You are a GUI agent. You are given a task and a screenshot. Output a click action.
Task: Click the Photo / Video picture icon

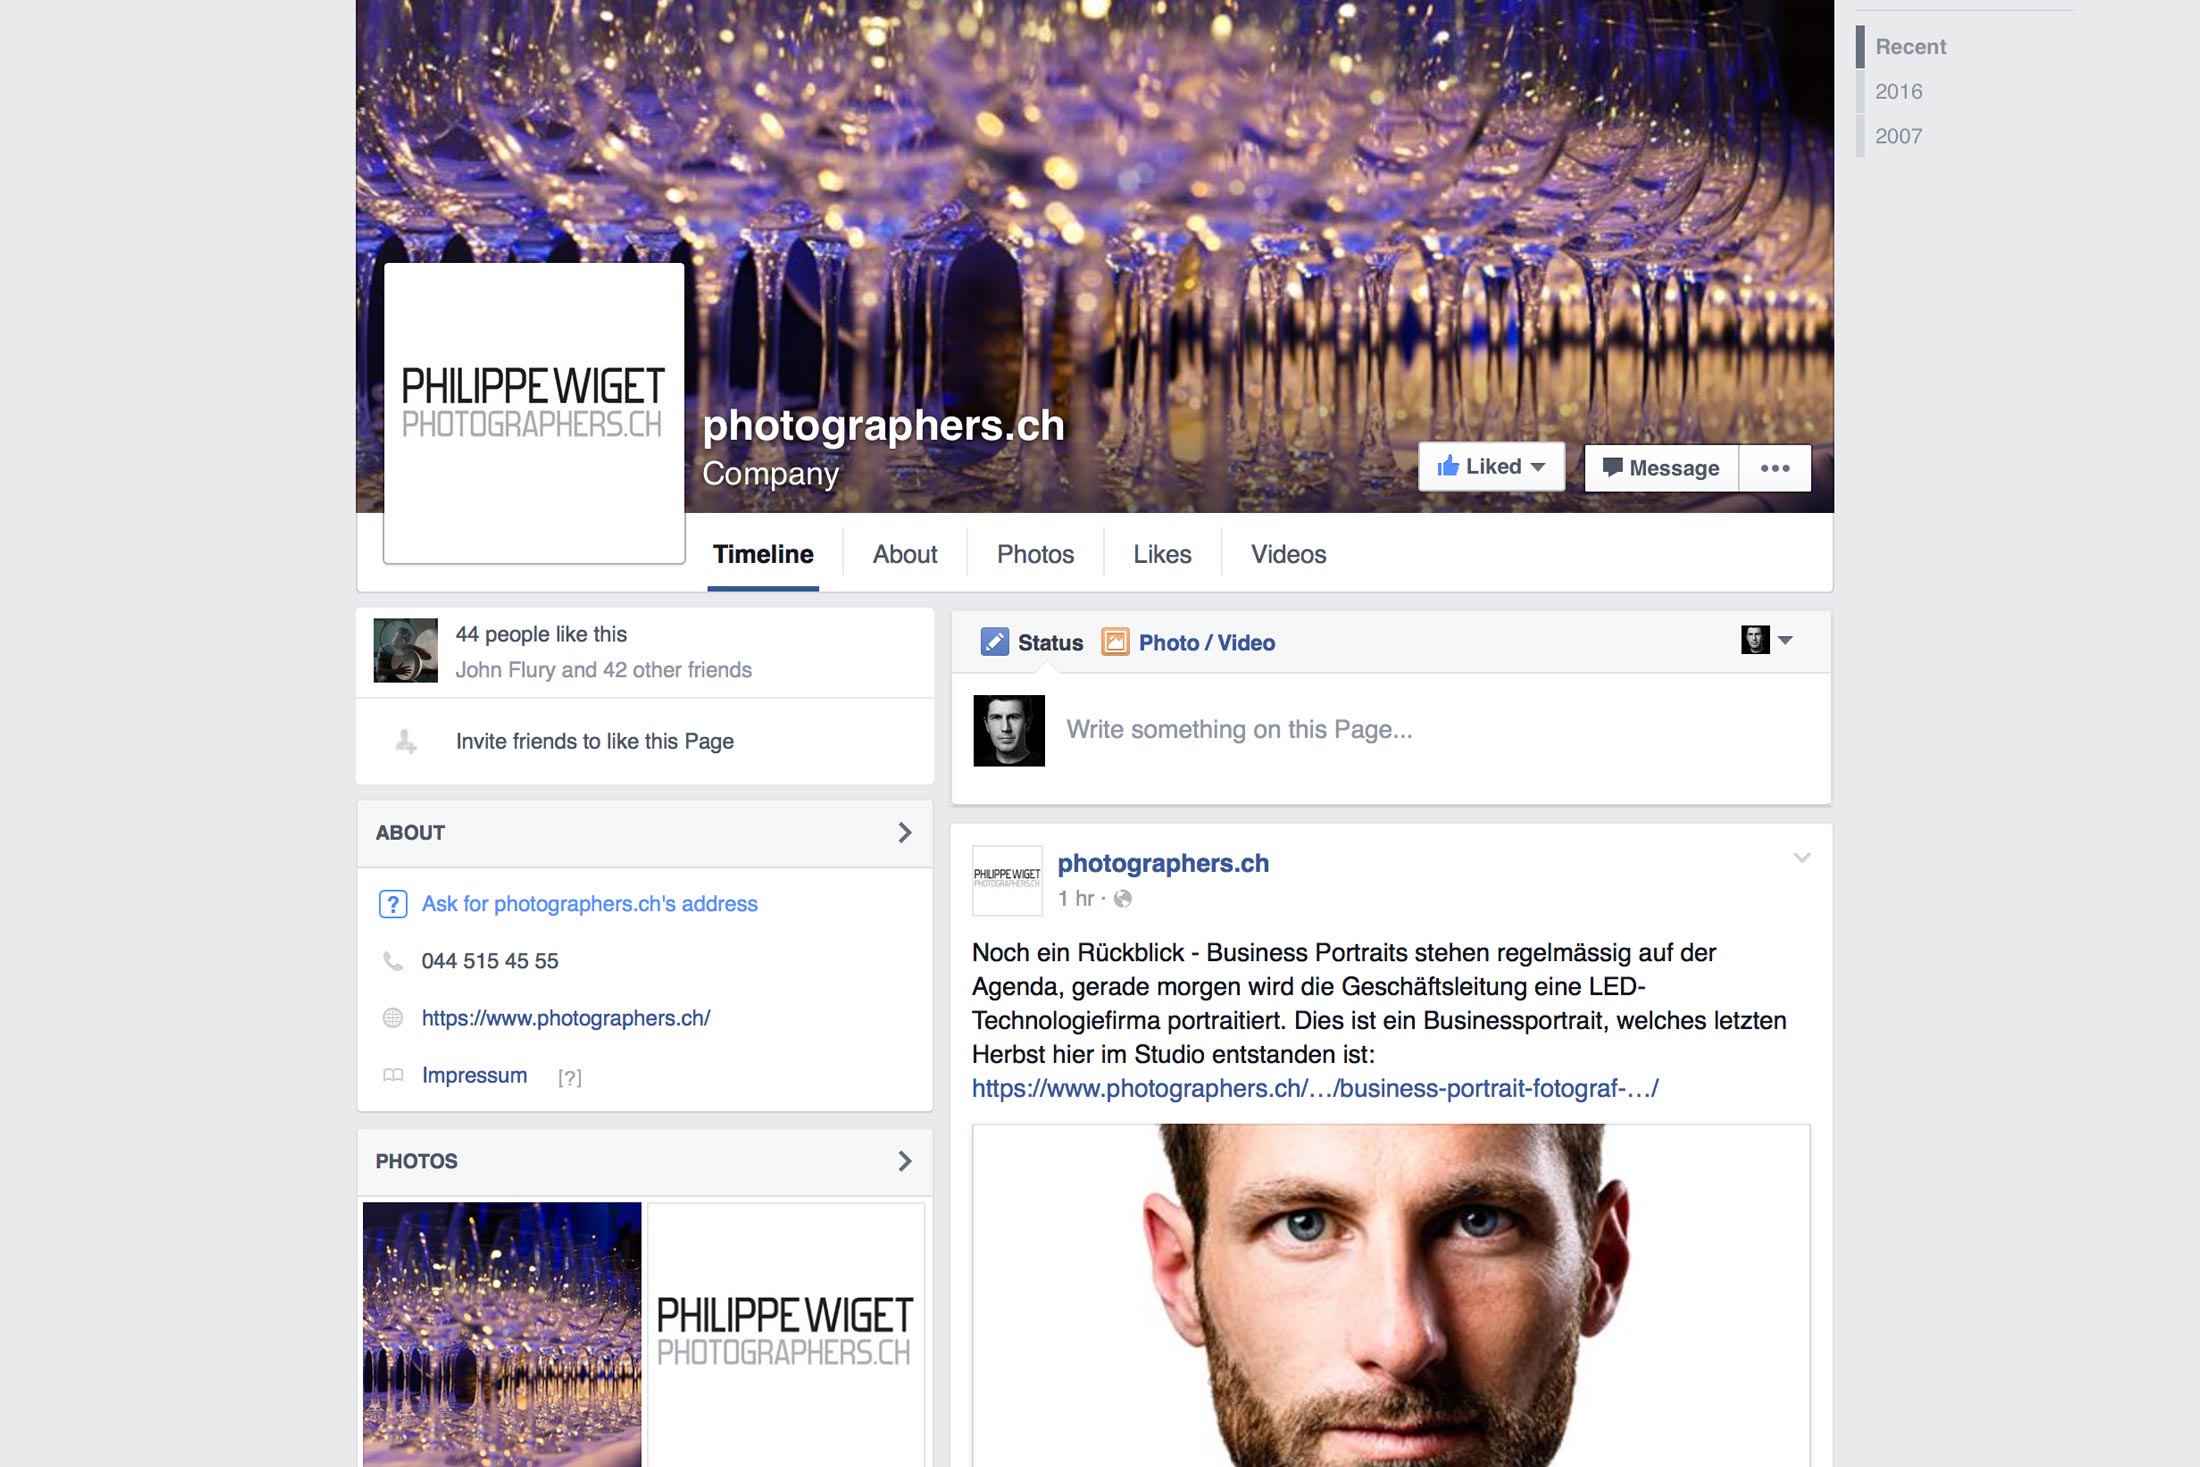coord(1115,642)
